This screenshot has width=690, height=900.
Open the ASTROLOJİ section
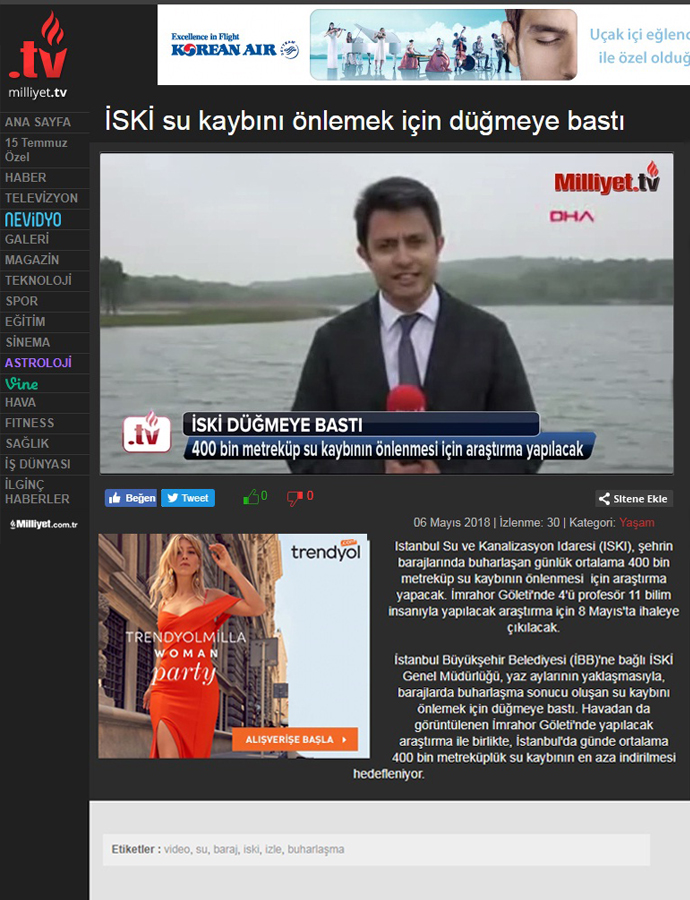click(x=38, y=363)
